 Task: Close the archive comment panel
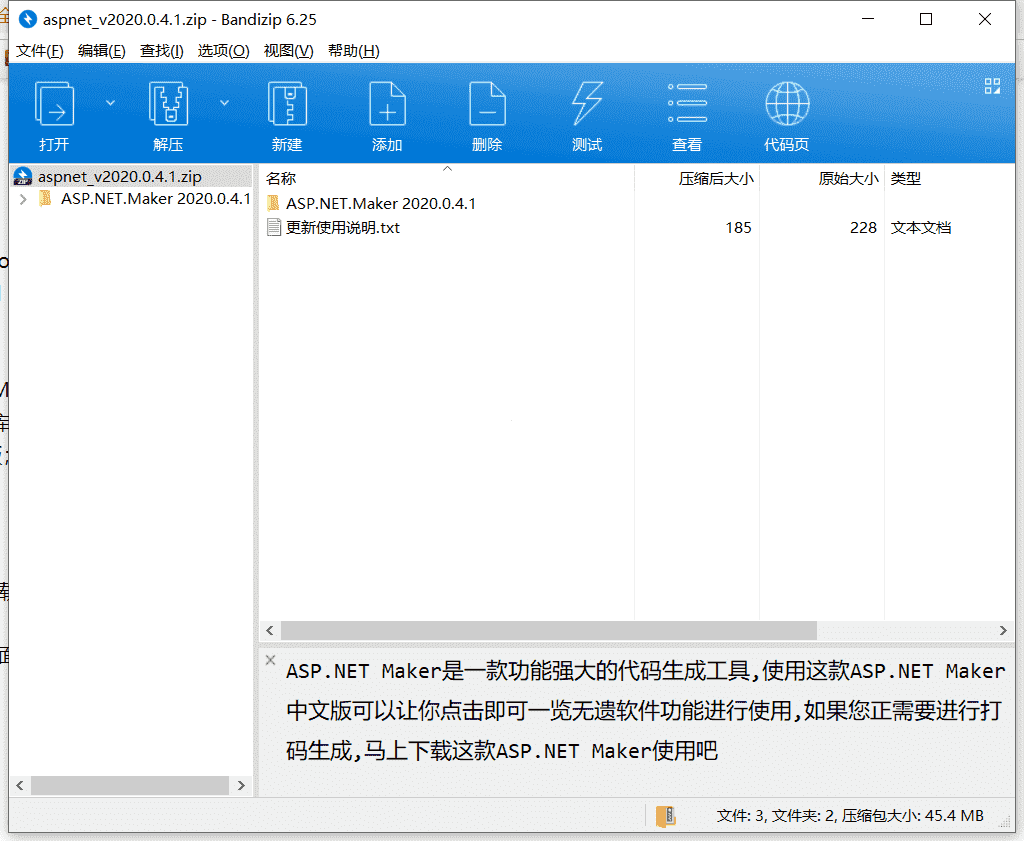click(x=270, y=660)
